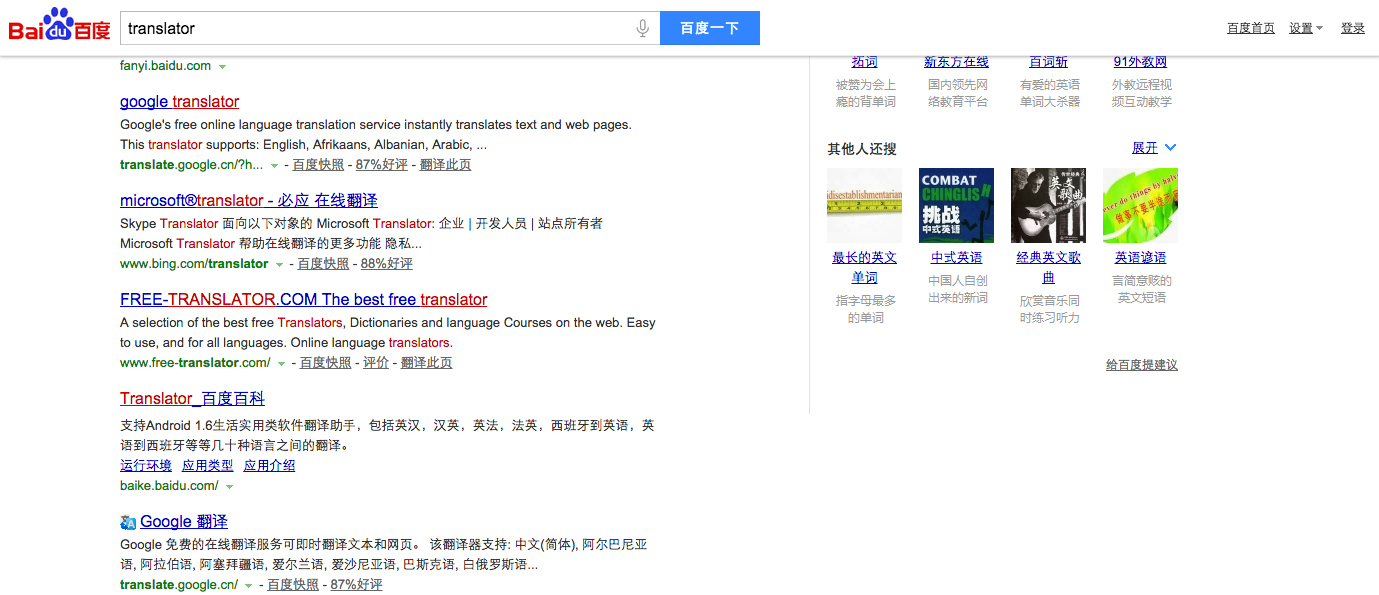Viewport: 1379px width, 595px height.
Task: Click the green 英语谚语 thumbnail
Action: [x=1140, y=205]
